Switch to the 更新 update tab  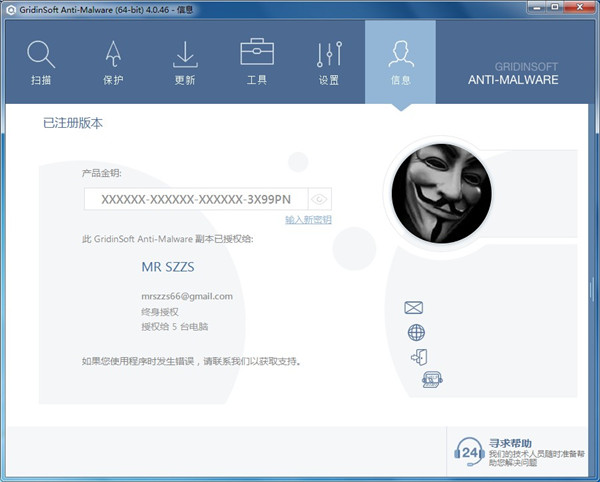(x=185, y=62)
